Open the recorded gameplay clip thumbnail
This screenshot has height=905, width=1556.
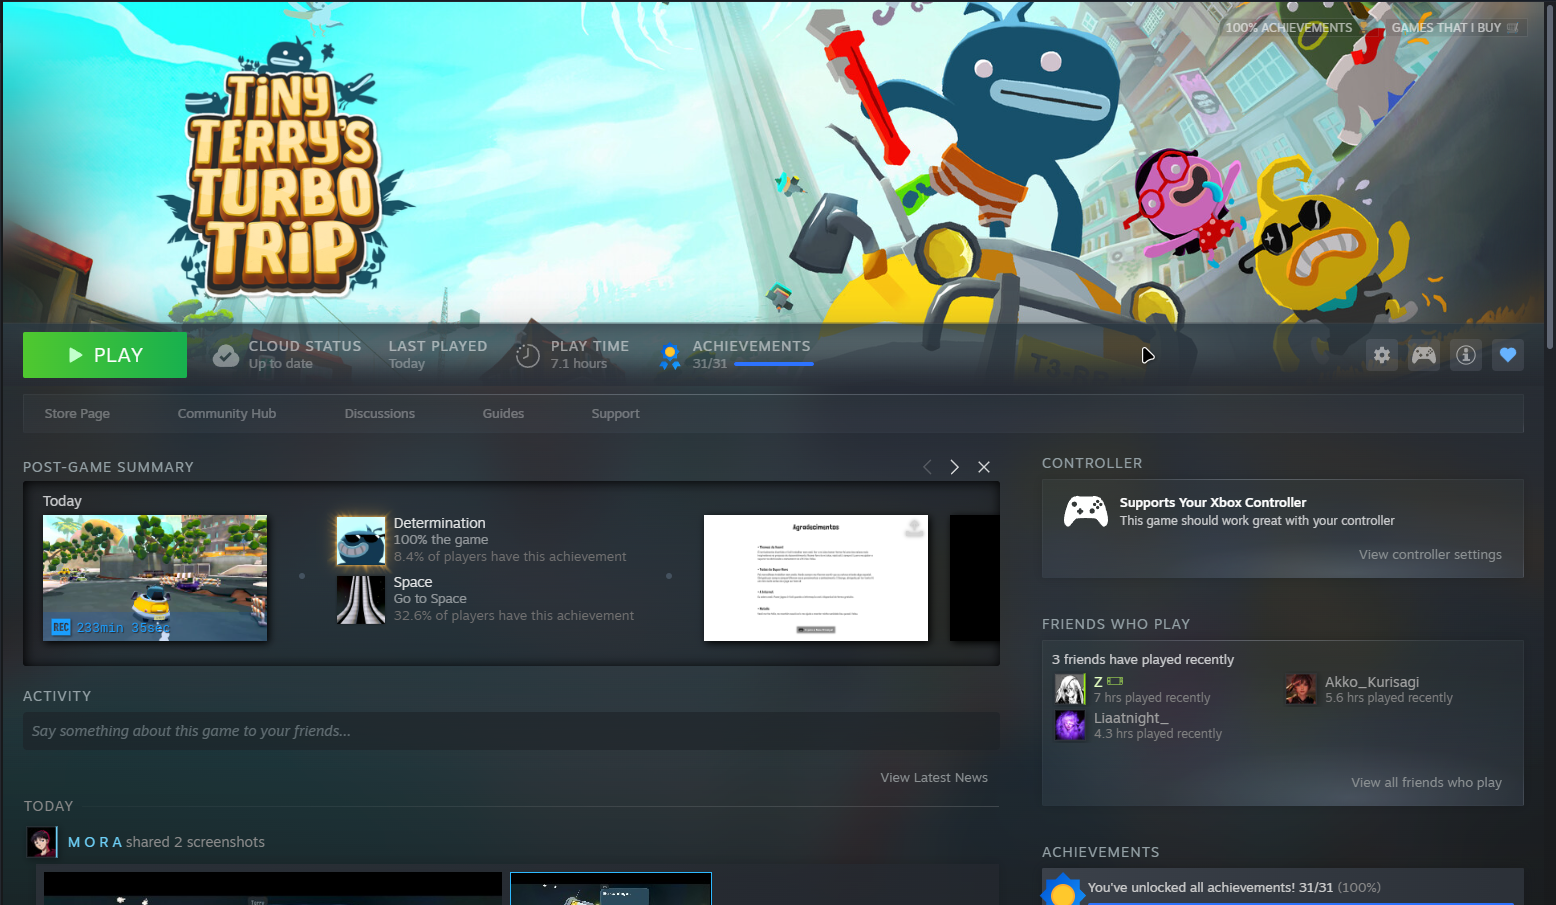pyautogui.click(x=155, y=578)
